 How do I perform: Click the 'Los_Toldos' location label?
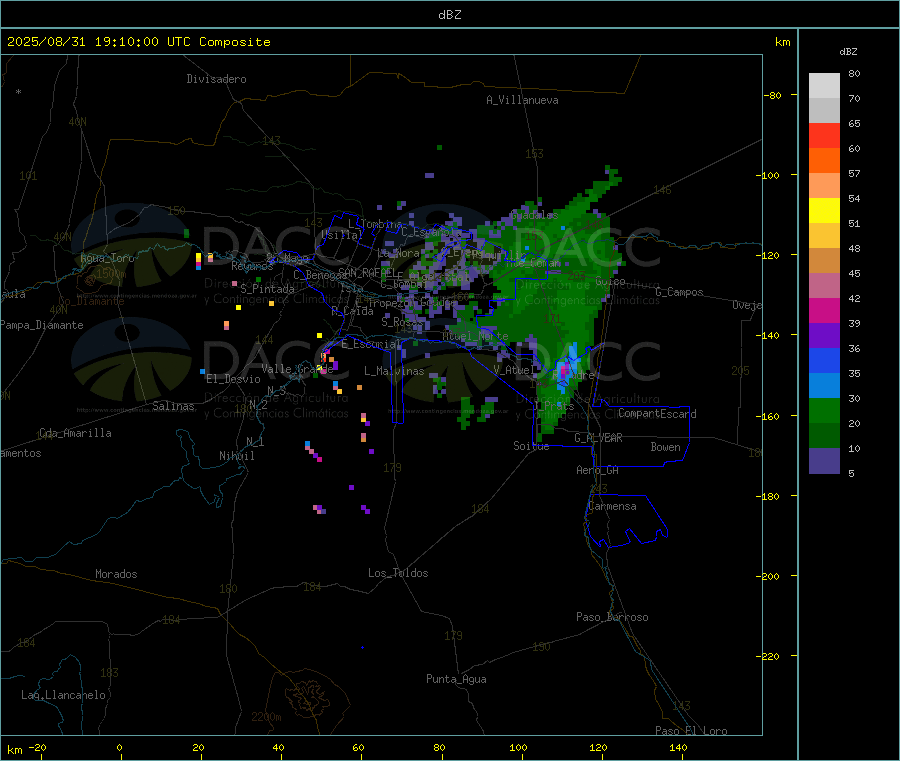coord(398,573)
